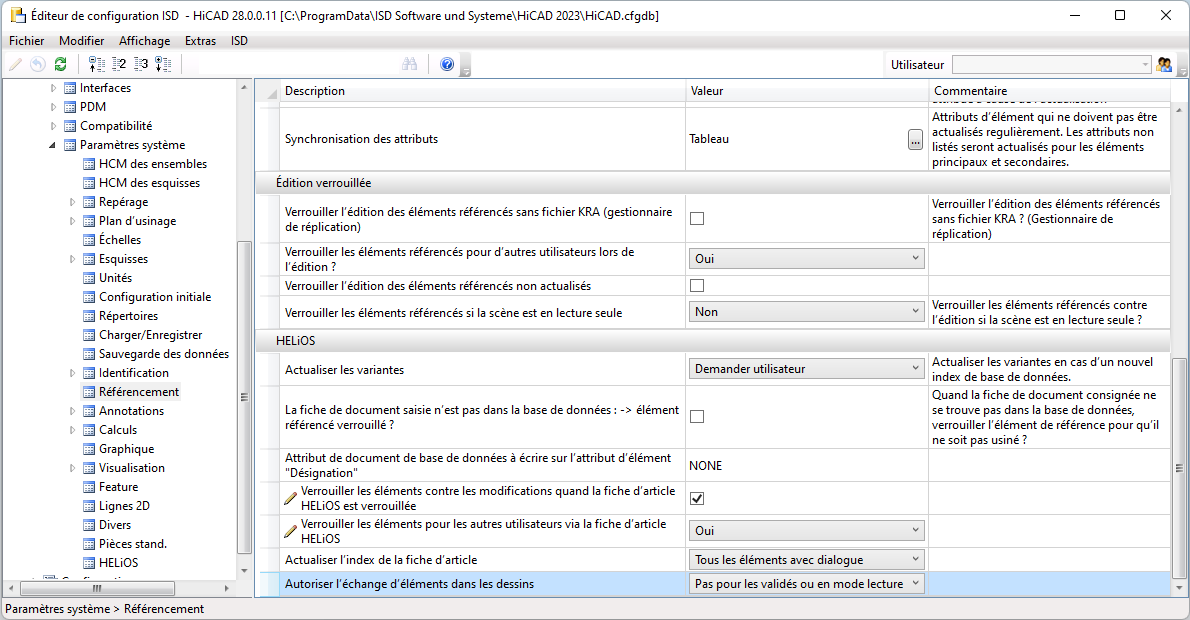Expand tree to level 3 icon

(141, 65)
